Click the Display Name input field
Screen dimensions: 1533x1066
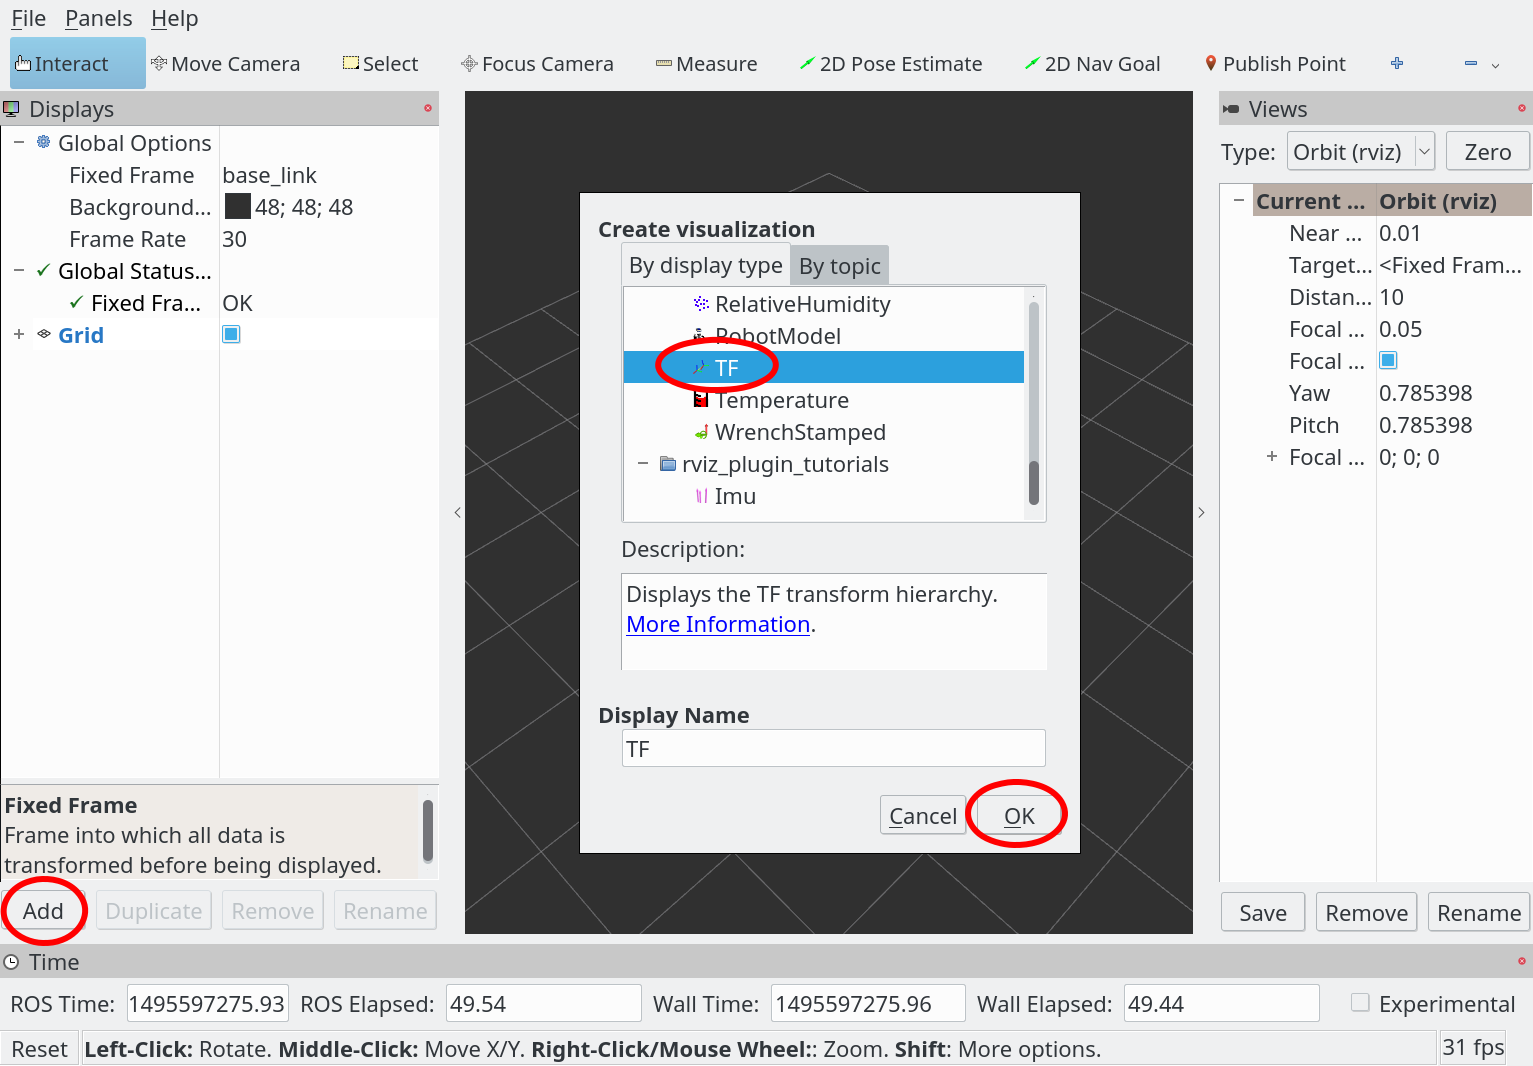tap(833, 748)
